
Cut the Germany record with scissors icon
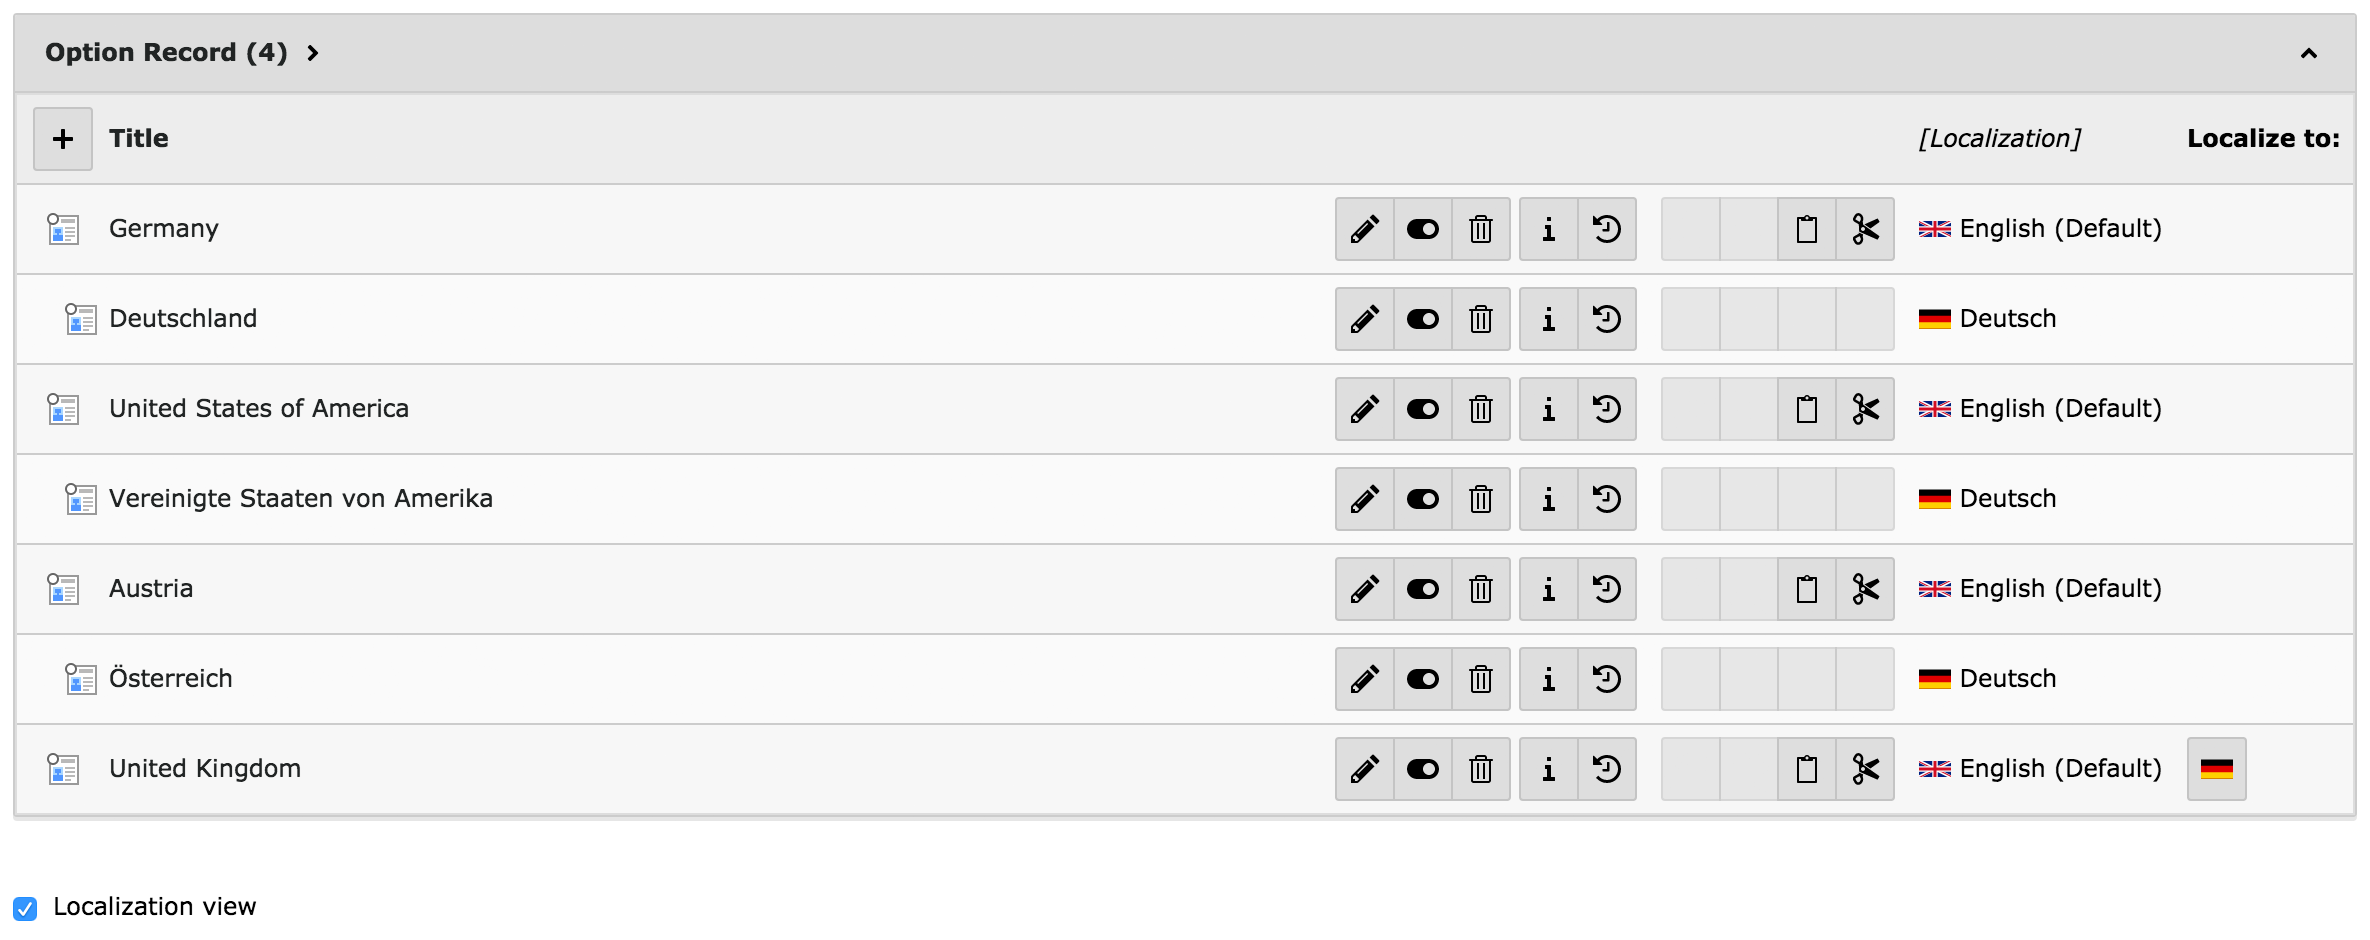pyautogui.click(x=1865, y=229)
